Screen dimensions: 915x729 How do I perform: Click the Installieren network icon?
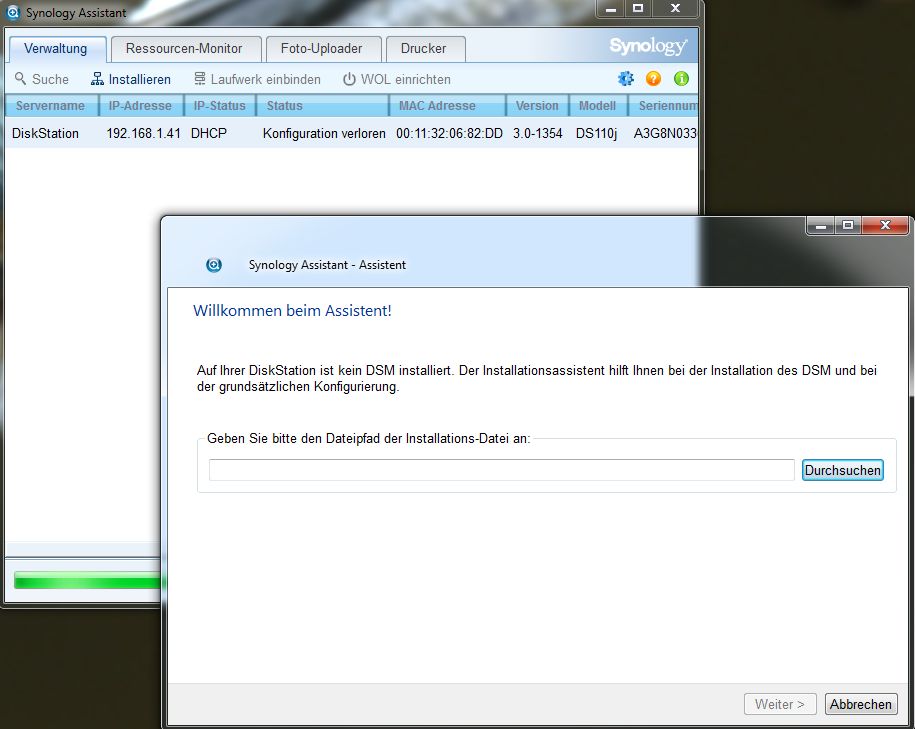97,79
